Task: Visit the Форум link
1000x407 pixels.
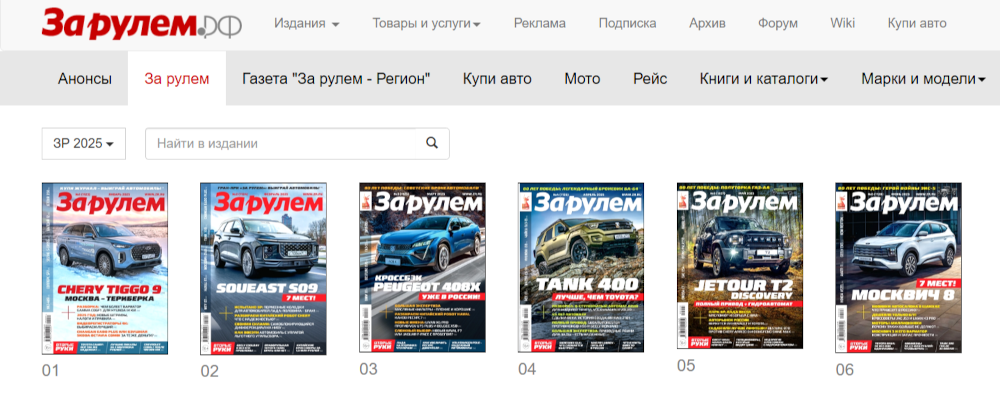Action: (778, 24)
